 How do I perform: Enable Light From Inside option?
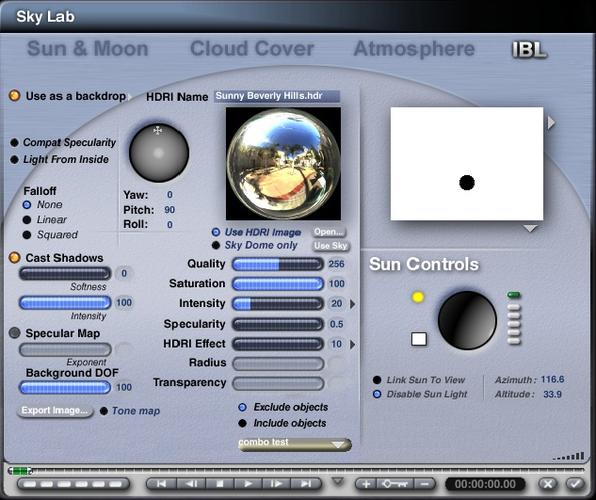click(x=14, y=160)
